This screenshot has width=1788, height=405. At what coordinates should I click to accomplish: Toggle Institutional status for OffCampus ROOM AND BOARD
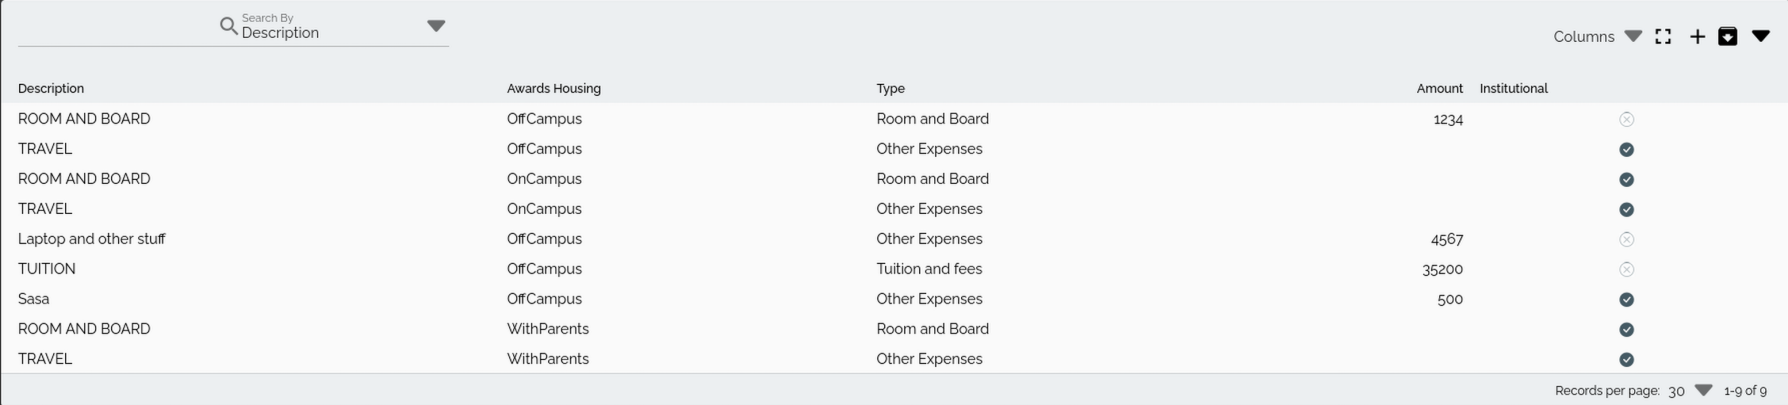[x=1626, y=119]
